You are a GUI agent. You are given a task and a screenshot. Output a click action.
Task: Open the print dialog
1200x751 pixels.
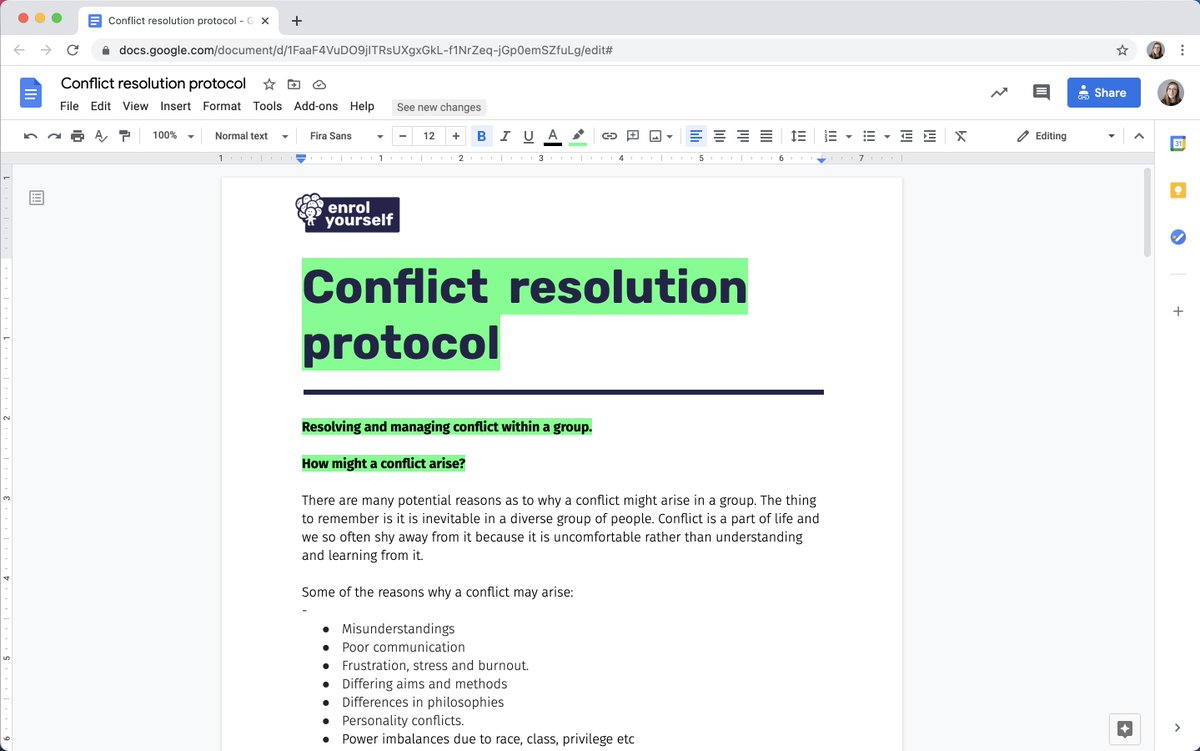click(x=77, y=136)
